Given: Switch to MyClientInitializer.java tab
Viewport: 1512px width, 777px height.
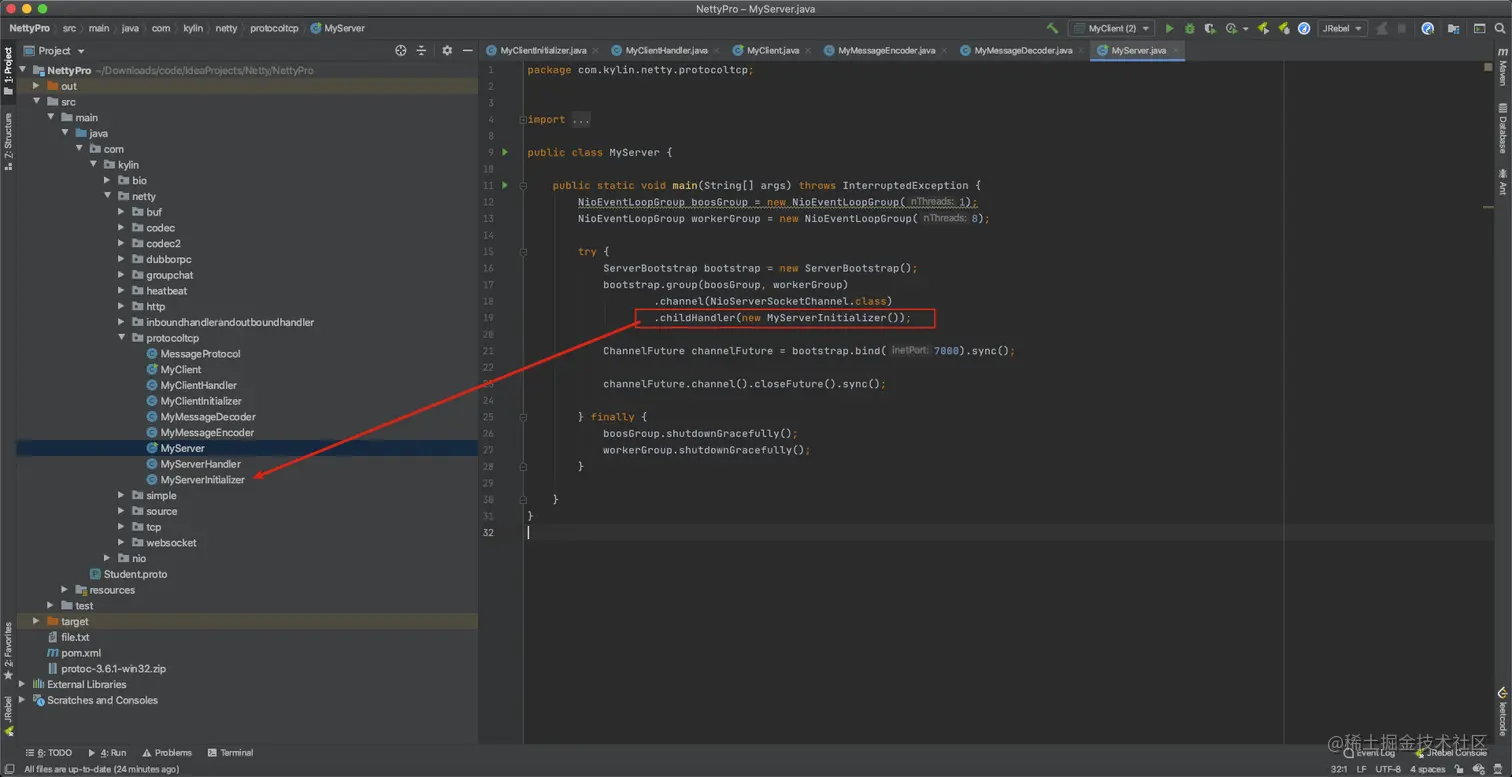Looking at the screenshot, I should (543, 50).
